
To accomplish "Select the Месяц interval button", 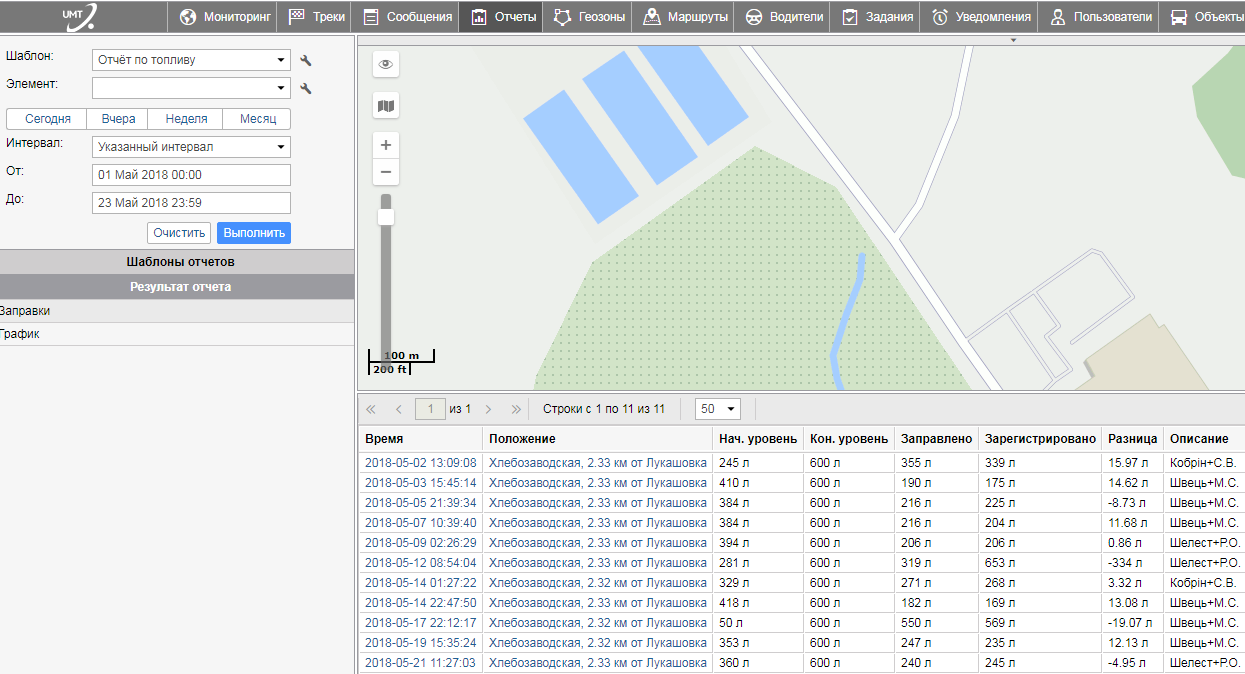I will [258, 119].
